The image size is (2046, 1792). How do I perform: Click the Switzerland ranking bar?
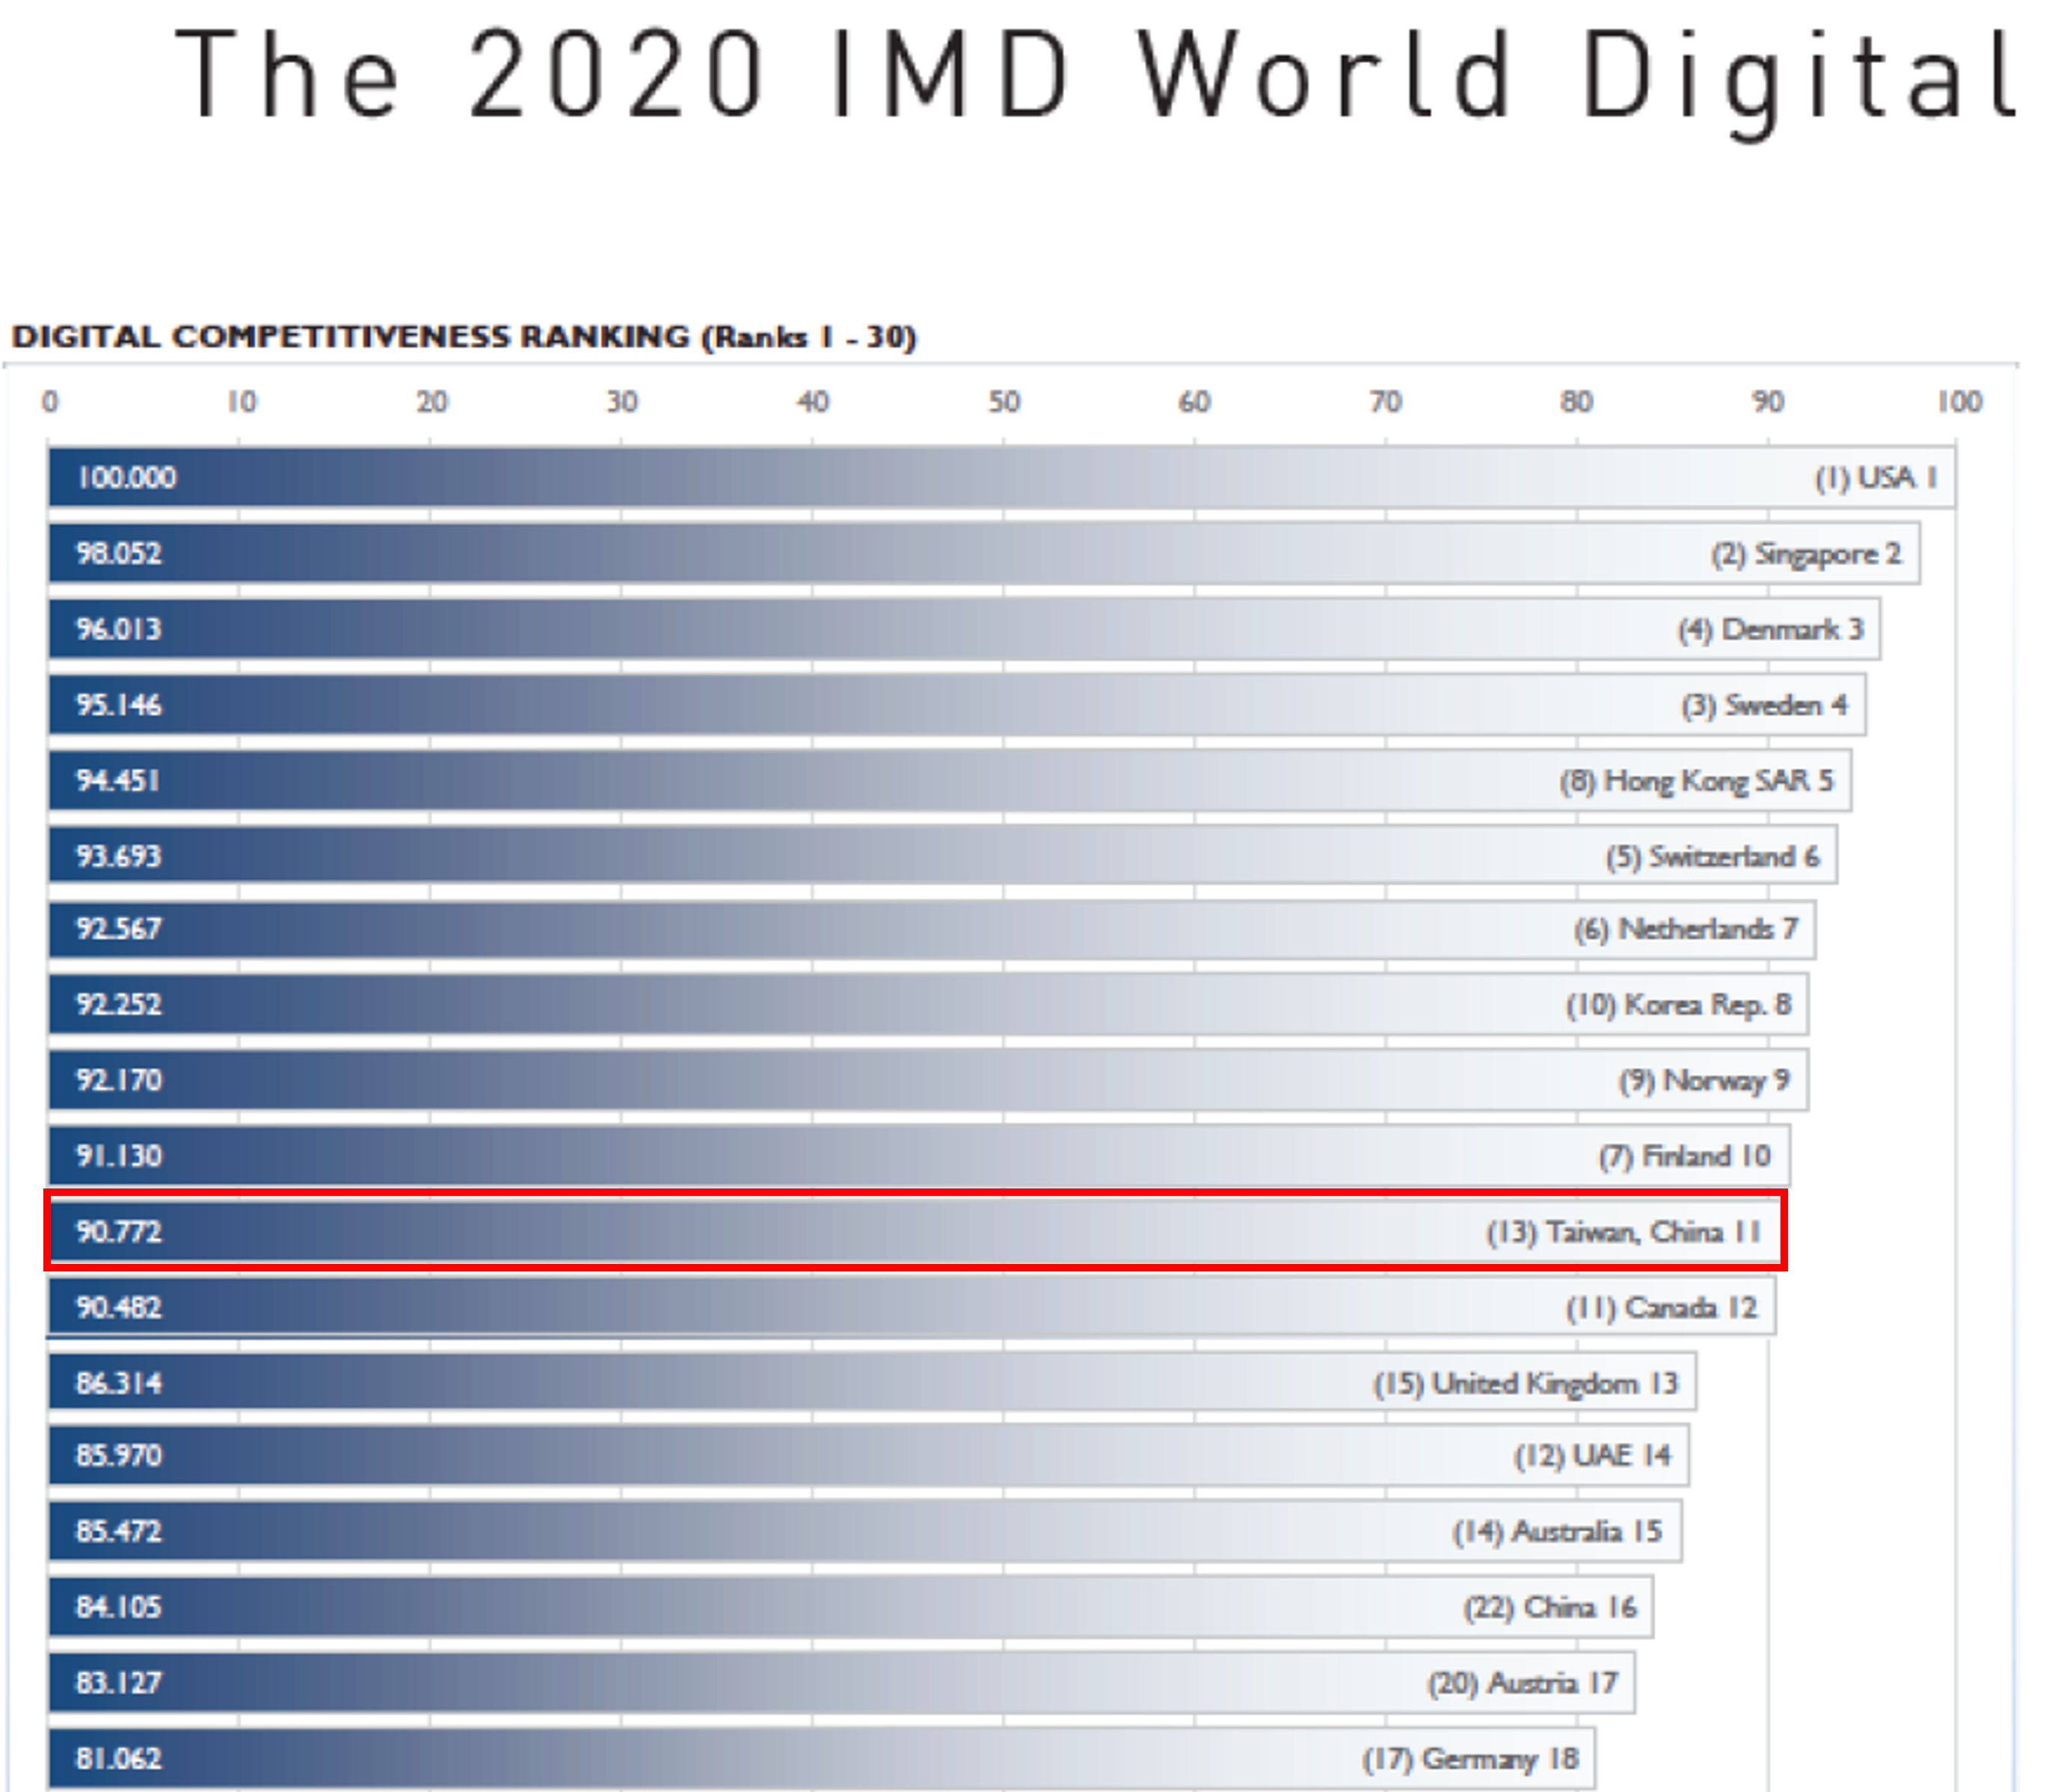click(942, 857)
